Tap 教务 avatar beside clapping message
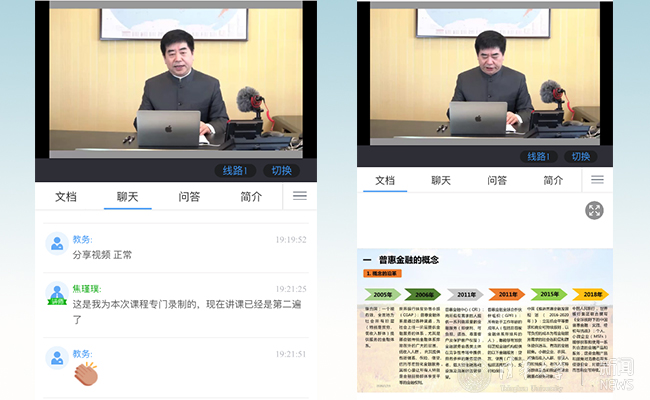The height and width of the screenshot is (400, 650). 56,358
